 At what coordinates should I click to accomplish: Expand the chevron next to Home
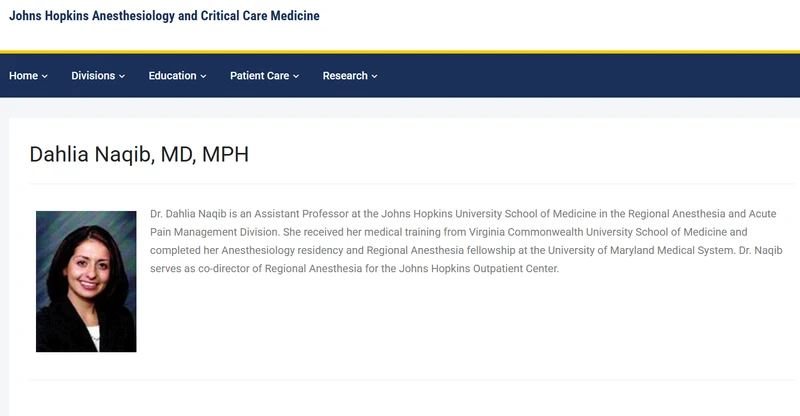[x=45, y=77]
